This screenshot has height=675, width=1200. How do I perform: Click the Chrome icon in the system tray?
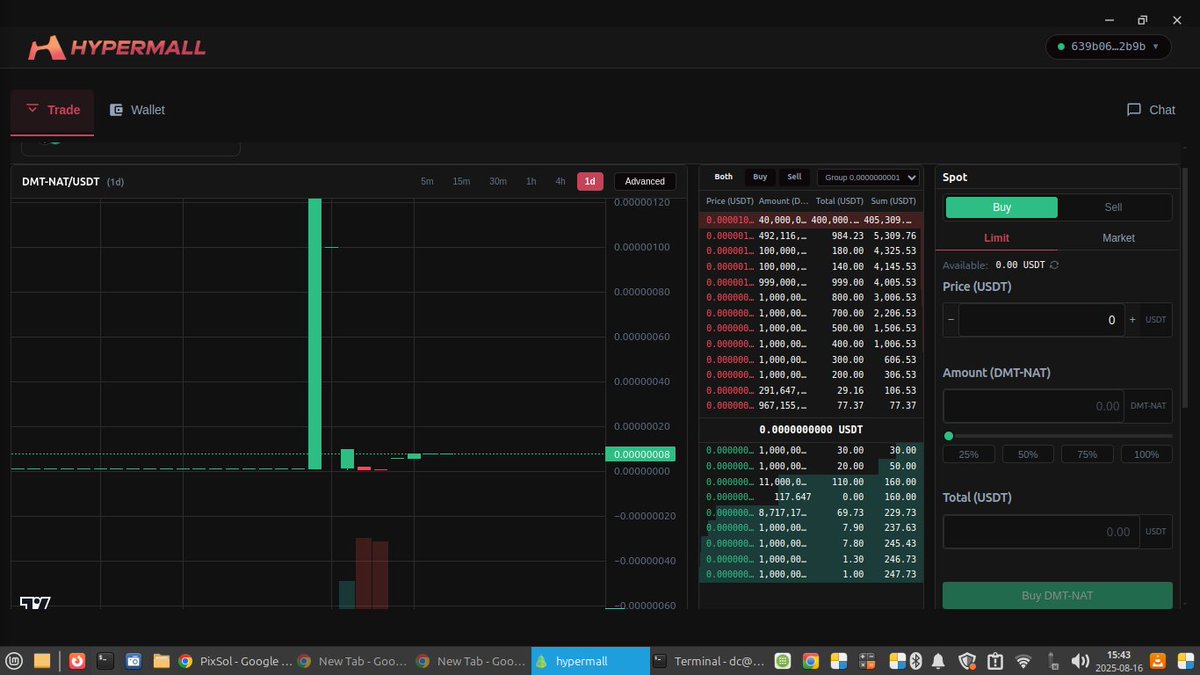(x=811, y=661)
